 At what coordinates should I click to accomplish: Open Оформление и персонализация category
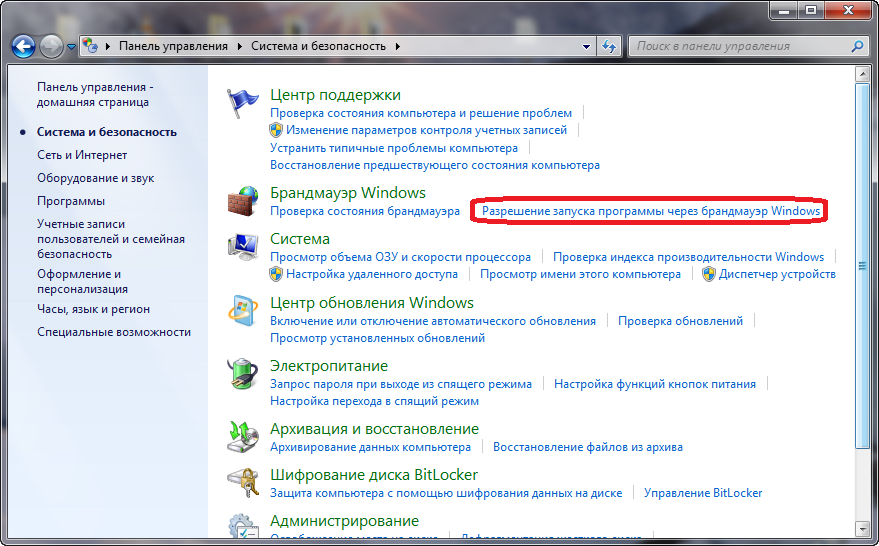point(82,281)
